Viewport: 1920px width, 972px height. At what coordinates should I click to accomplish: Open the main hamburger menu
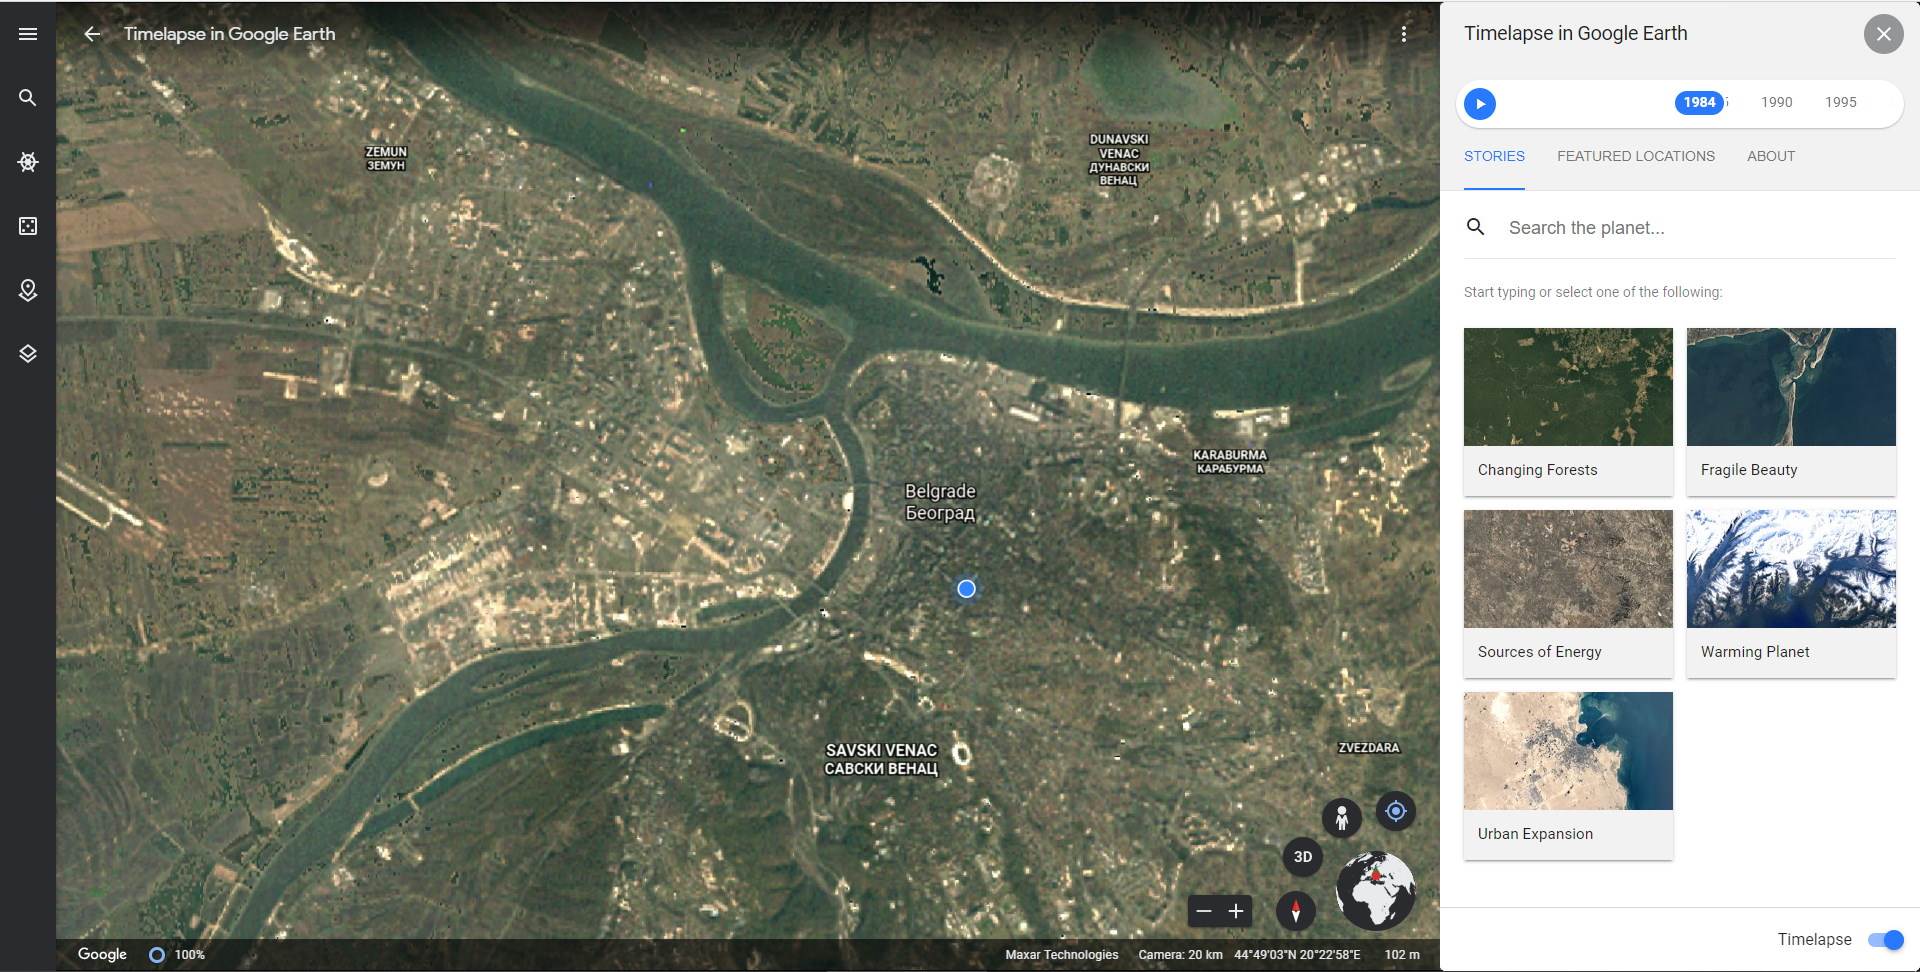28,33
